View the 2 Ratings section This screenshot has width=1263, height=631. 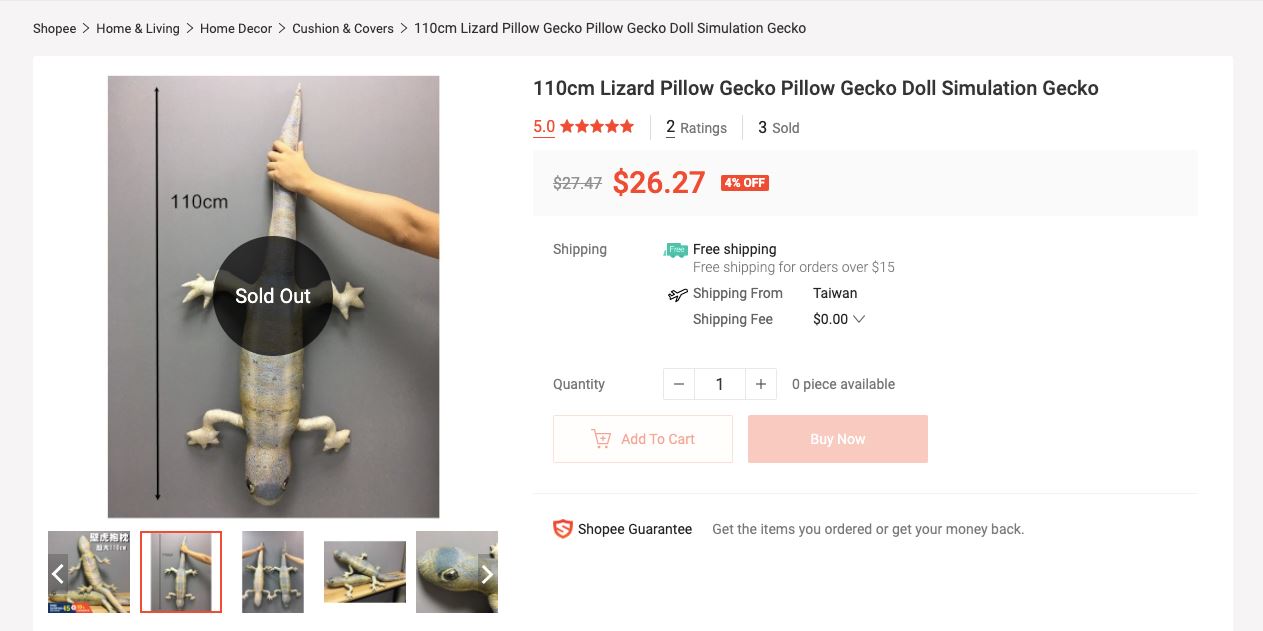[696, 128]
